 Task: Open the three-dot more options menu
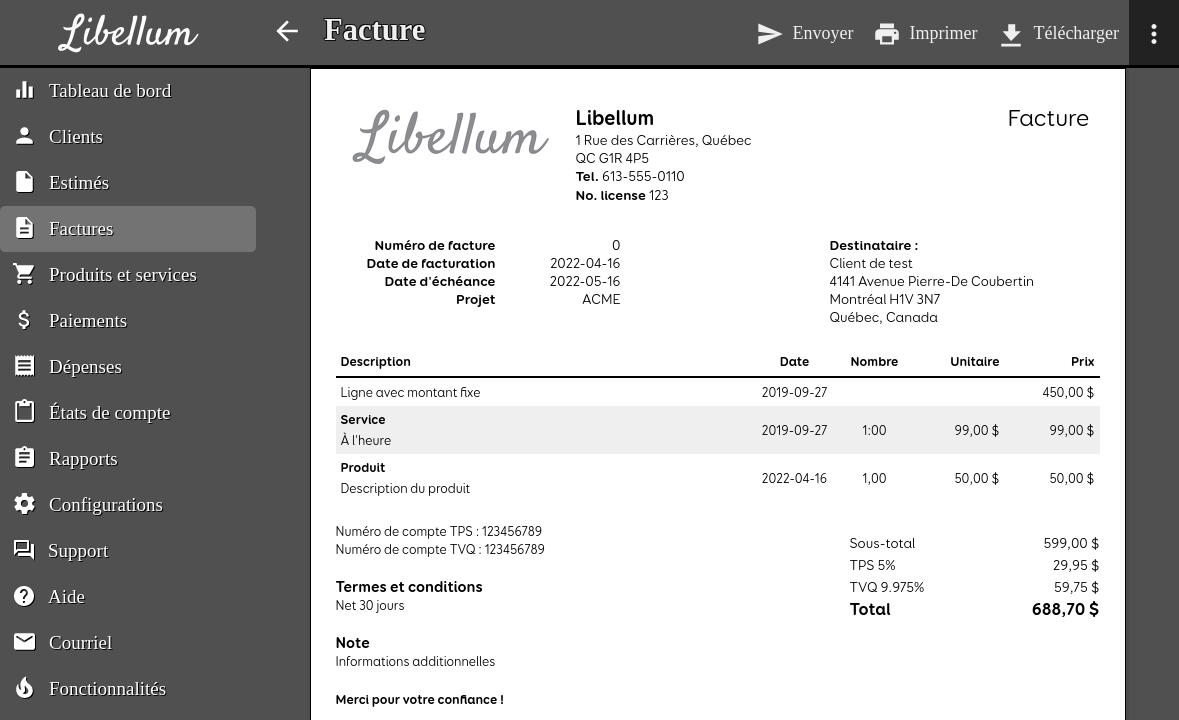click(1153, 33)
